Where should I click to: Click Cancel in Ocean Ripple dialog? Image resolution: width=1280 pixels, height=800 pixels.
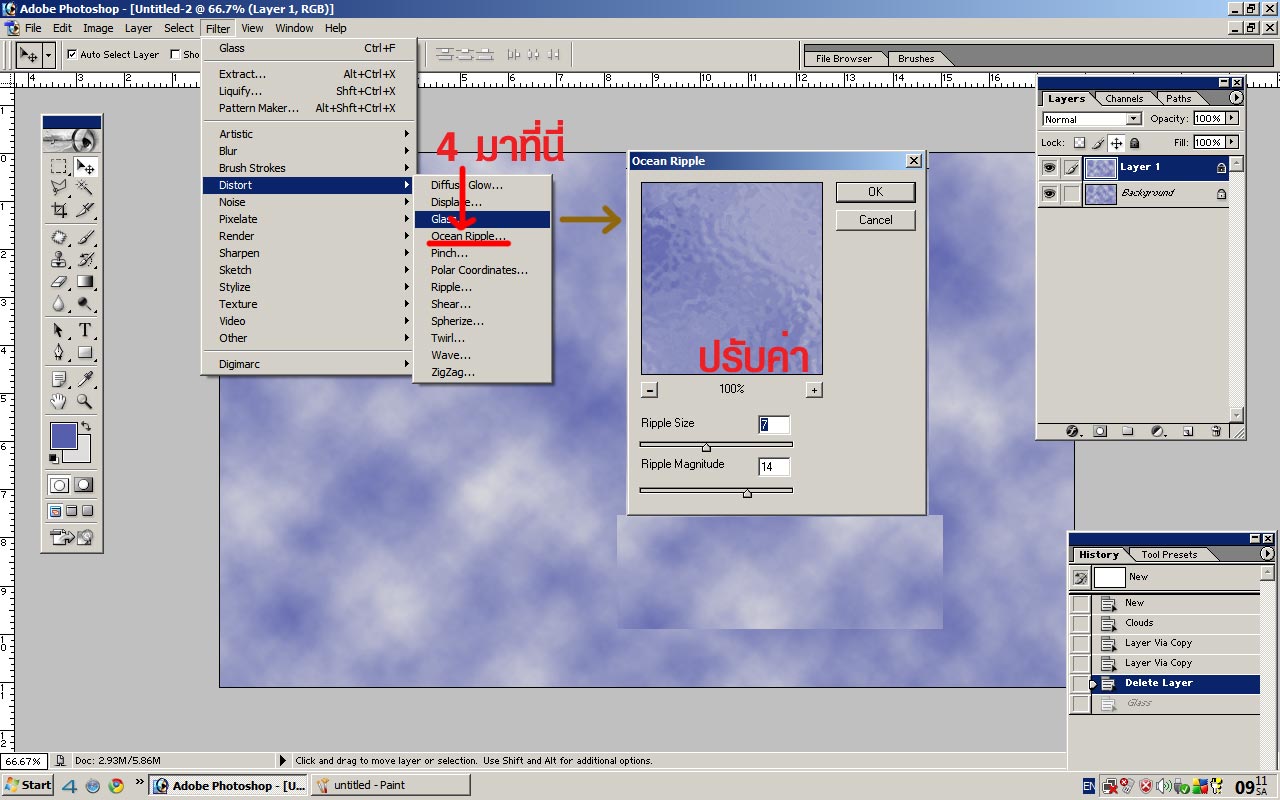pyautogui.click(x=875, y=220)
